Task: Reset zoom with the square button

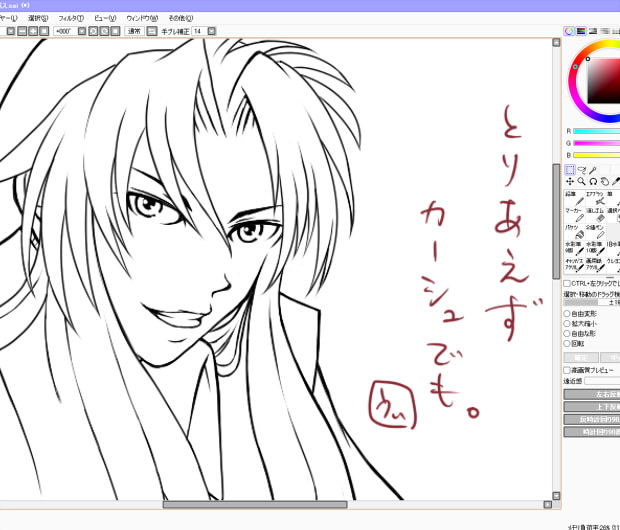Action: pyautogui.click(x=44, y=31)
